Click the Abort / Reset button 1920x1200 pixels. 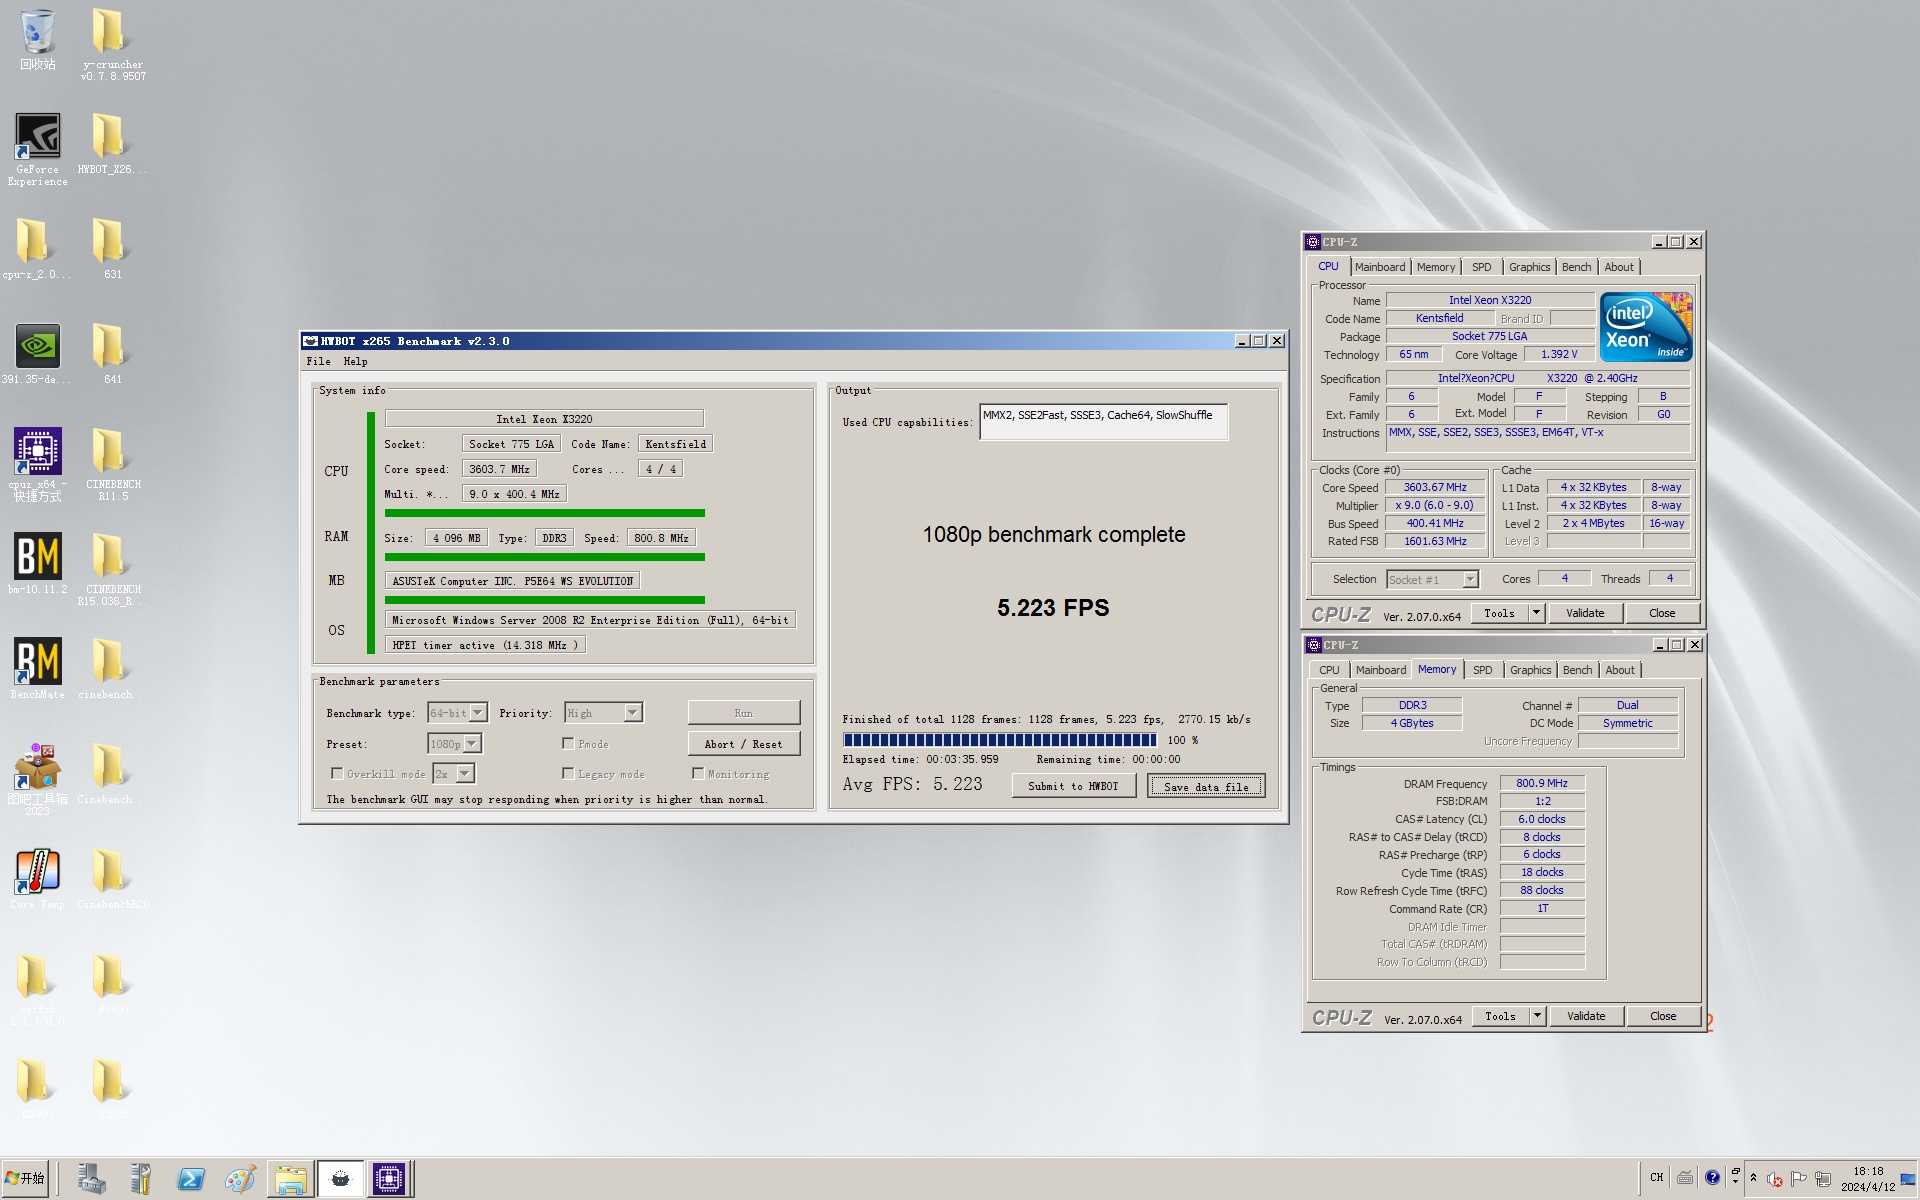click(x=743, y=744)
